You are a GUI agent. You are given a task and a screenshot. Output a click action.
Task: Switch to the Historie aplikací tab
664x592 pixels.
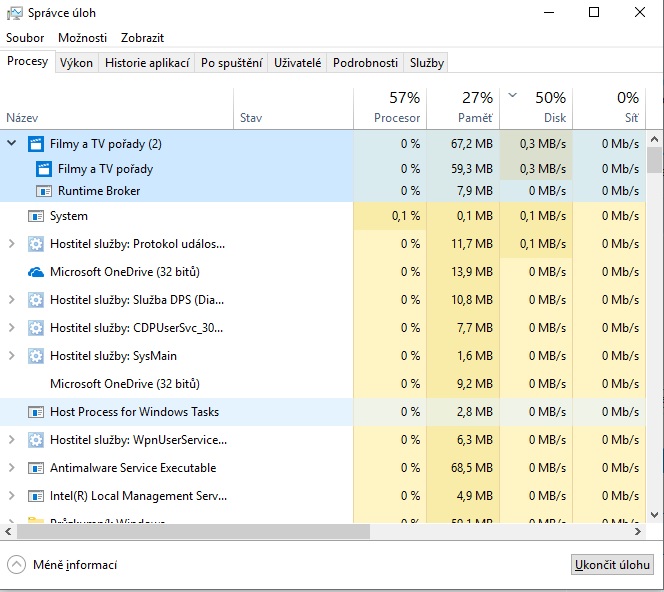click(147, 63)
